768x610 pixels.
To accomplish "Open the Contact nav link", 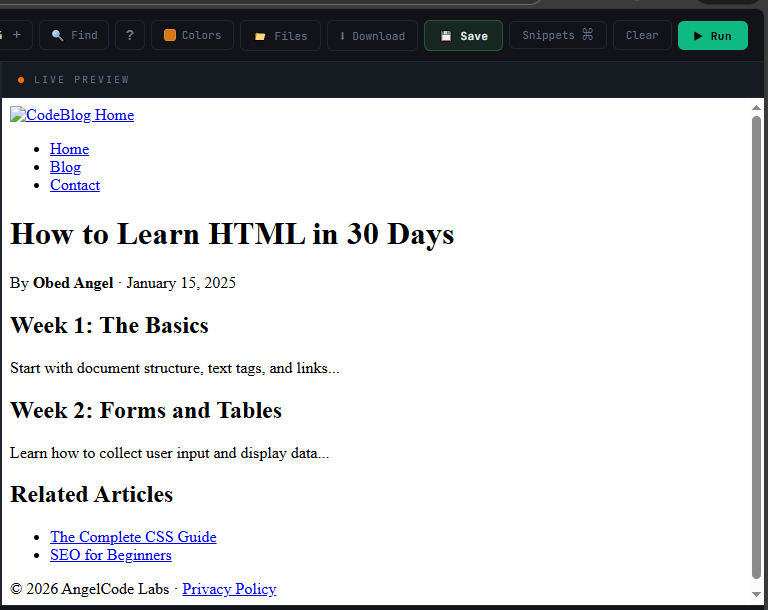I will pos(75,185).
